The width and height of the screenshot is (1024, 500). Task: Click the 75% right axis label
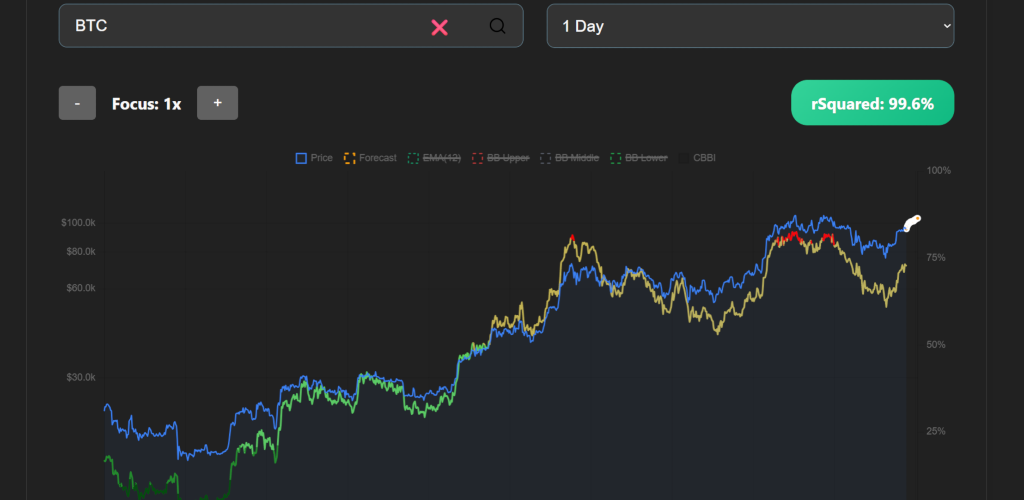click(x=936, y=257)
